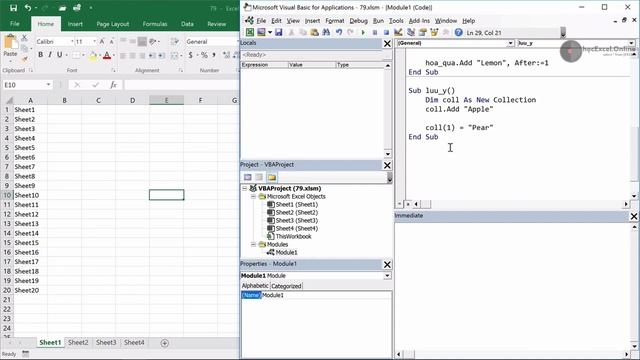This screenshot has height=360, width=640.
Task: Switch to the Formulas tab in Excel
Action: pyautogui.click(x=155, y=24)
